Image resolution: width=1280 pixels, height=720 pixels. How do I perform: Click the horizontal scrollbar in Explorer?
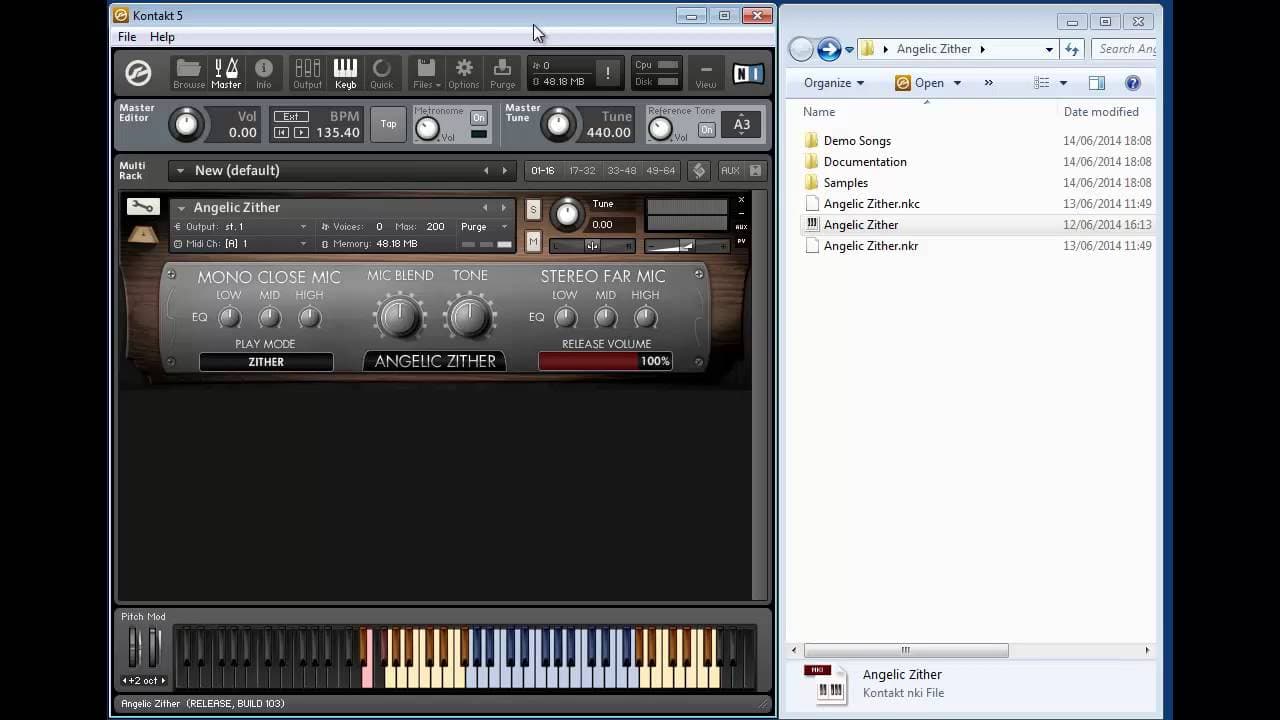coord(906,650)
